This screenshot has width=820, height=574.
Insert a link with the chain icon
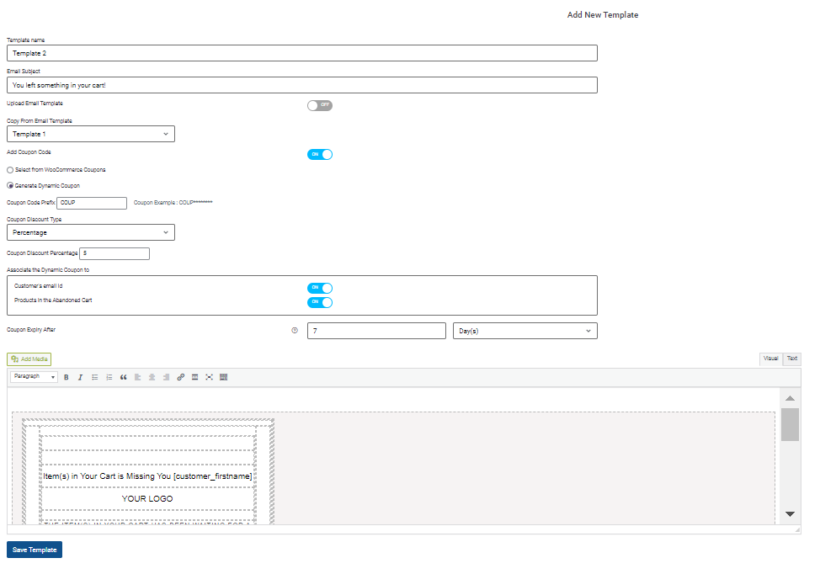(x=180, y=377)
